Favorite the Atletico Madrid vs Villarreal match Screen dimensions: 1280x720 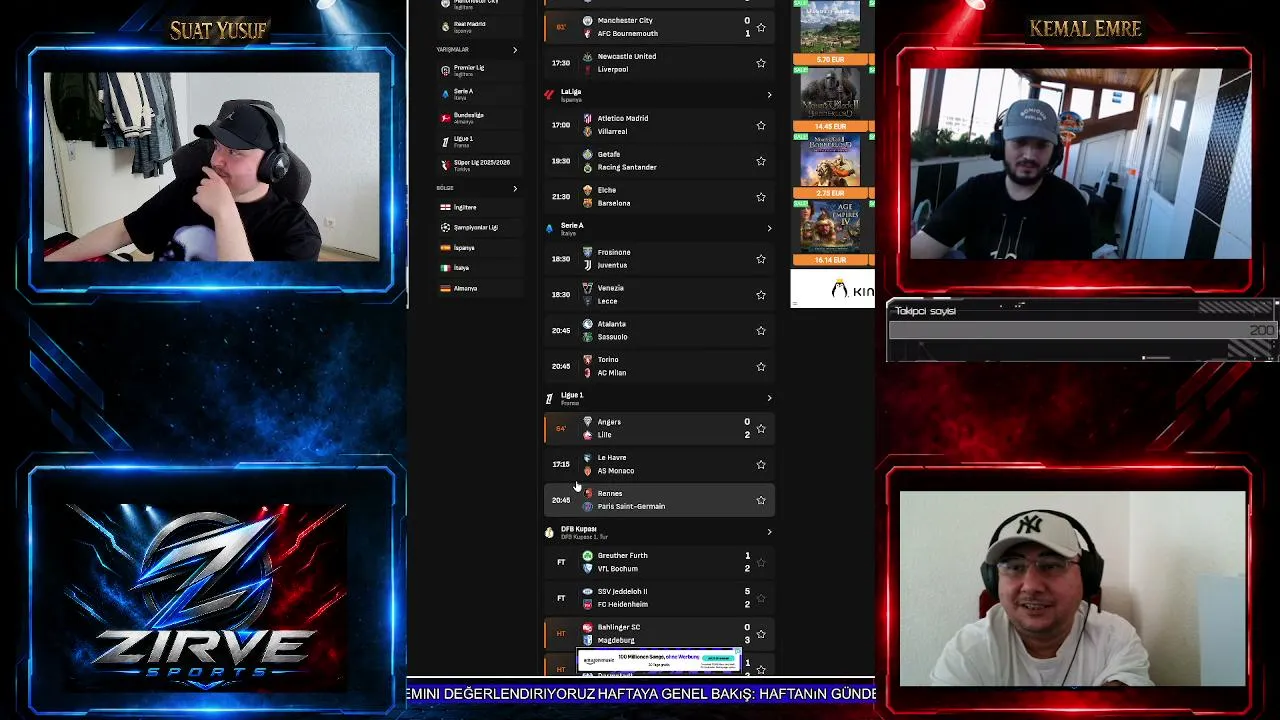(761, 125)
